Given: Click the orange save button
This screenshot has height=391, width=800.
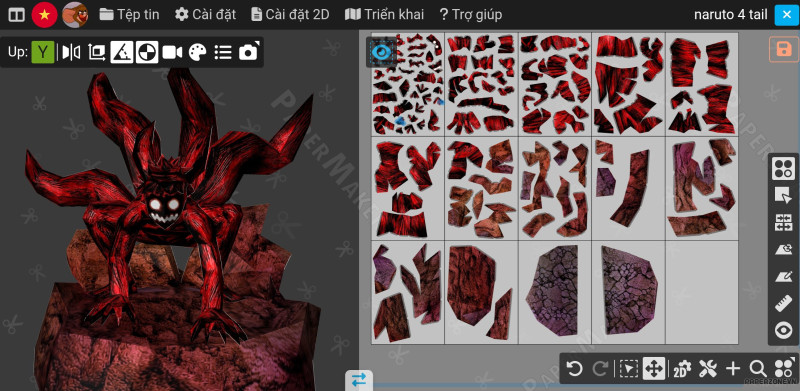Looking at the screenshot, I should coord(783,49).
